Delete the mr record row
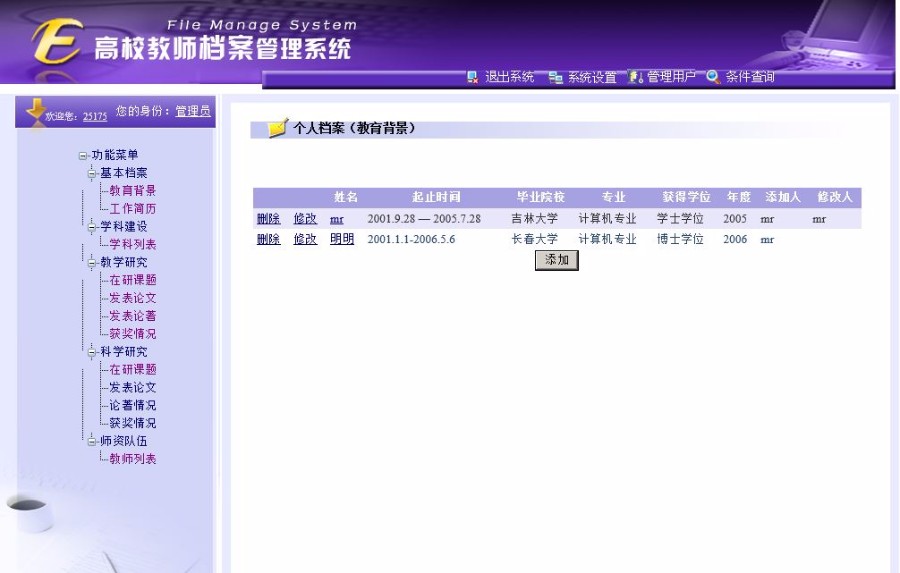 (269, 219)
